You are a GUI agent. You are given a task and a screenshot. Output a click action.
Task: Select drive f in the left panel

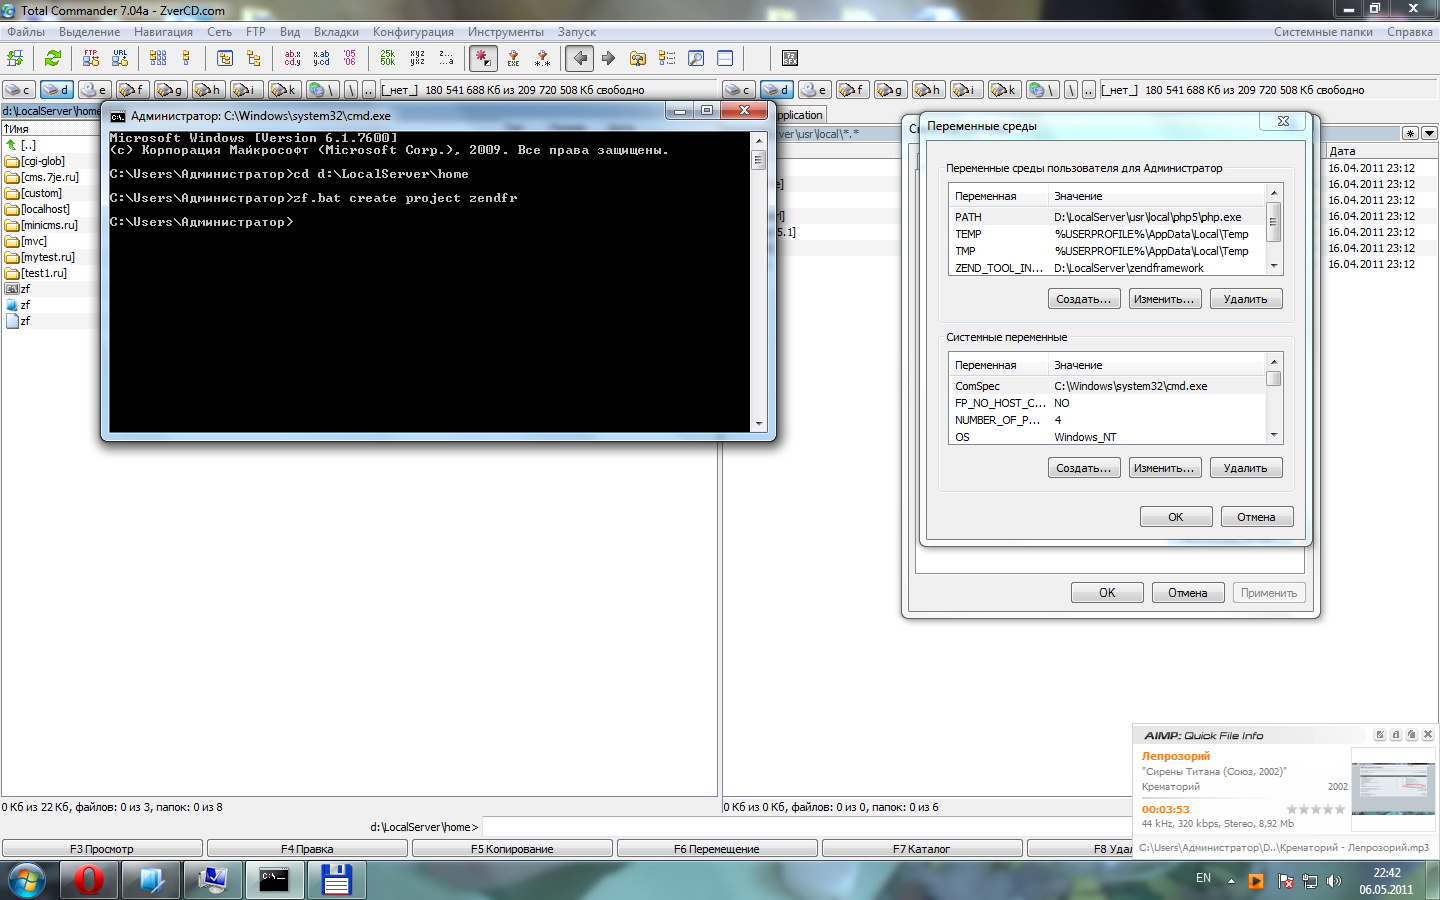(x=133, y=90)
